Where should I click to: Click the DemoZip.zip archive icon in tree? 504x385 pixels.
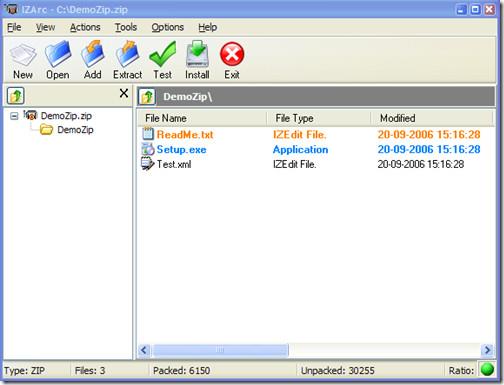[x=30, y=115]
